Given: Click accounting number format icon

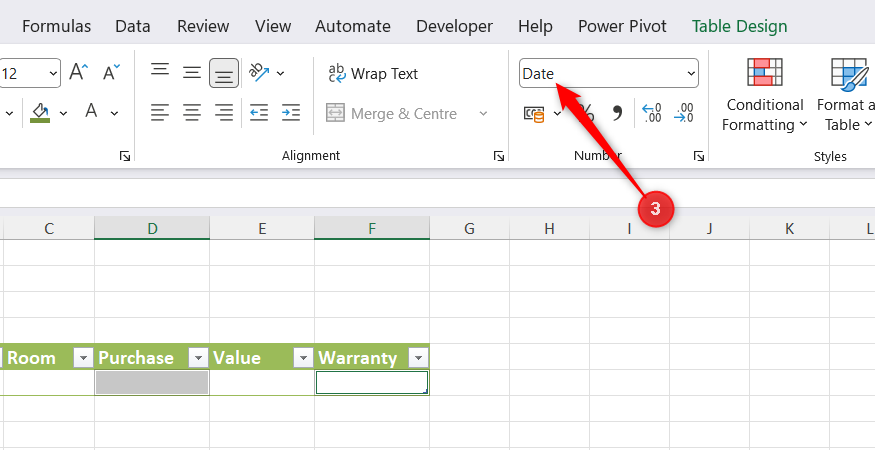Looking at the screenshot, I should 534,114.
